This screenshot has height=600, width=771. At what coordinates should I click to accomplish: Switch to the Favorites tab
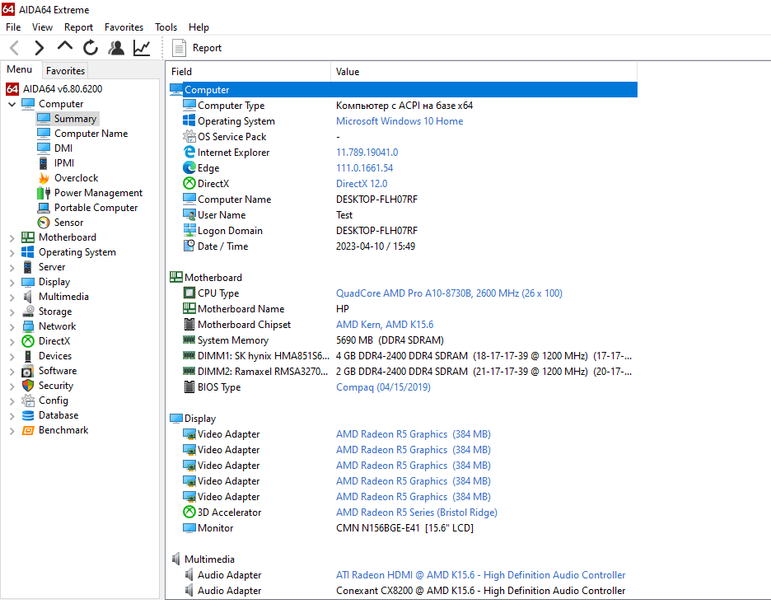coord(65,71)
